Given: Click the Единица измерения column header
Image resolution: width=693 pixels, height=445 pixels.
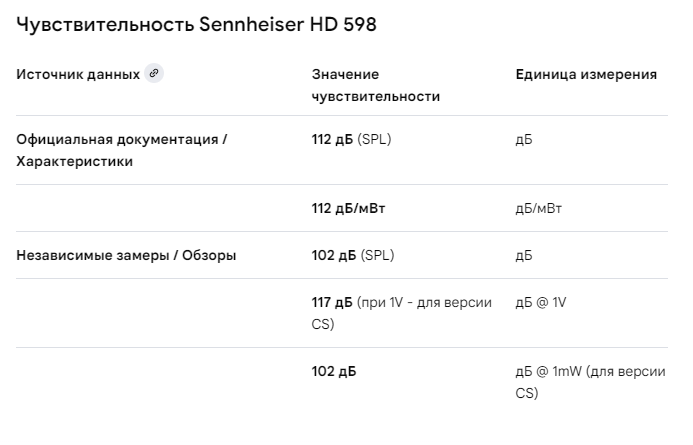Looking at the screenshot, I should [x=586, y=74].
